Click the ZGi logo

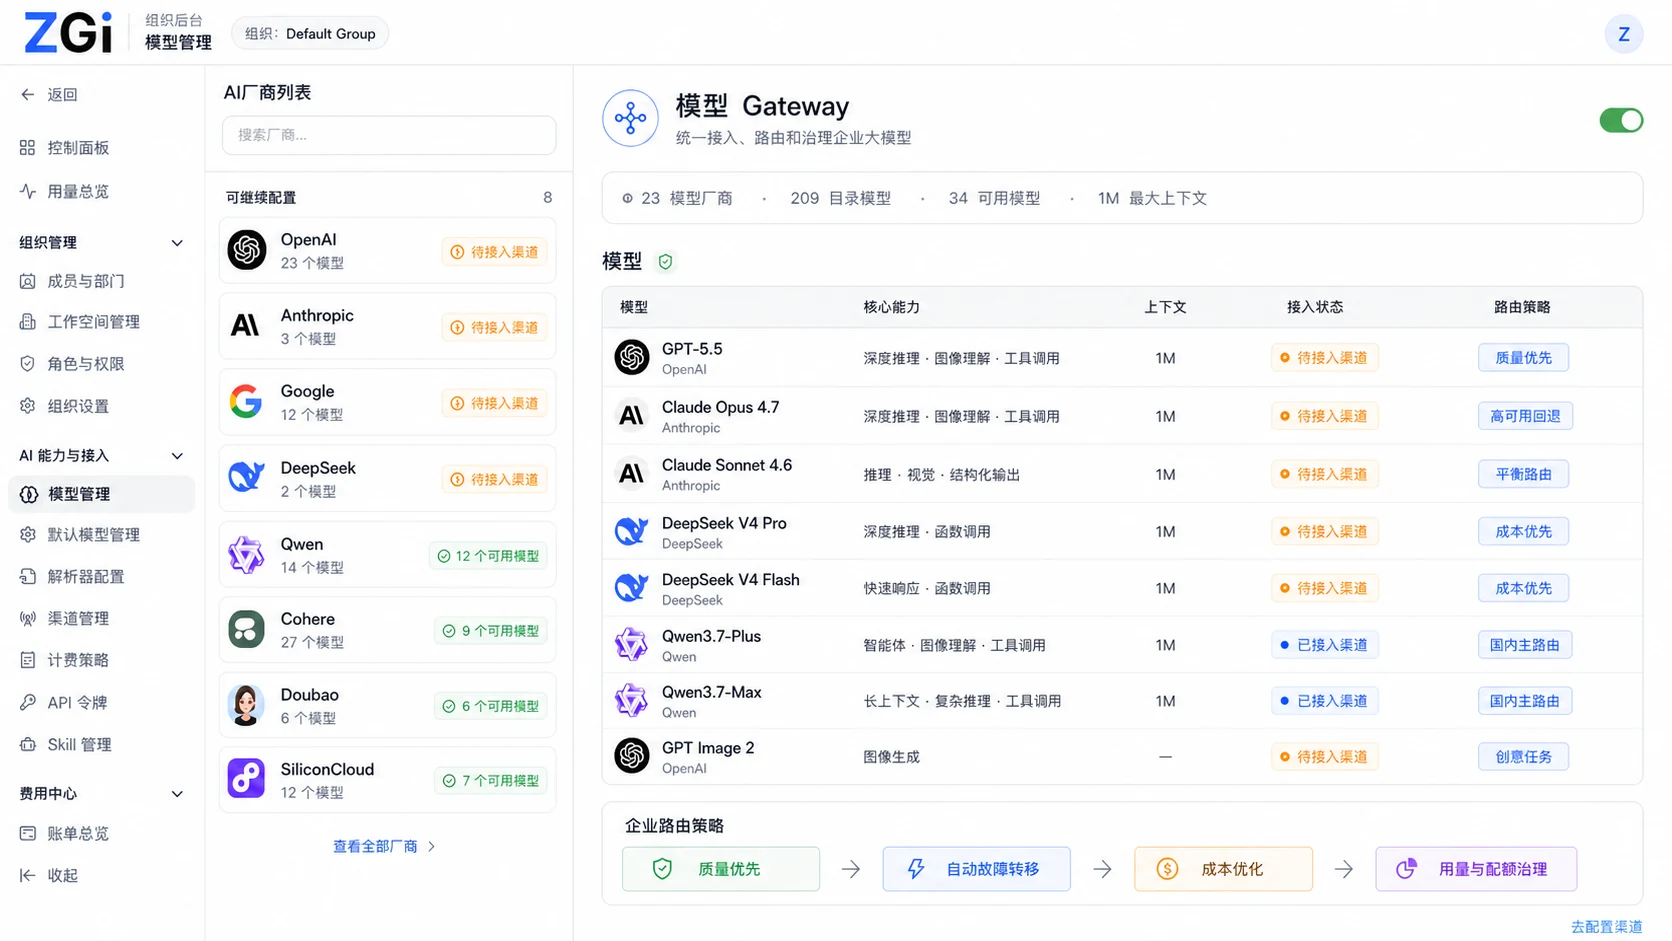[68, 33]
